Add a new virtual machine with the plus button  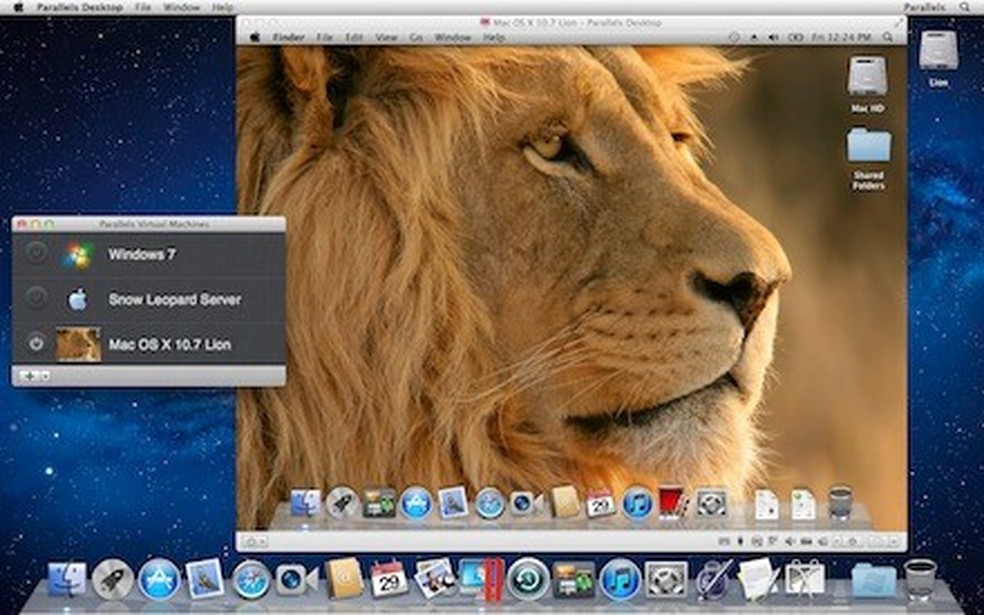(29, 375)
